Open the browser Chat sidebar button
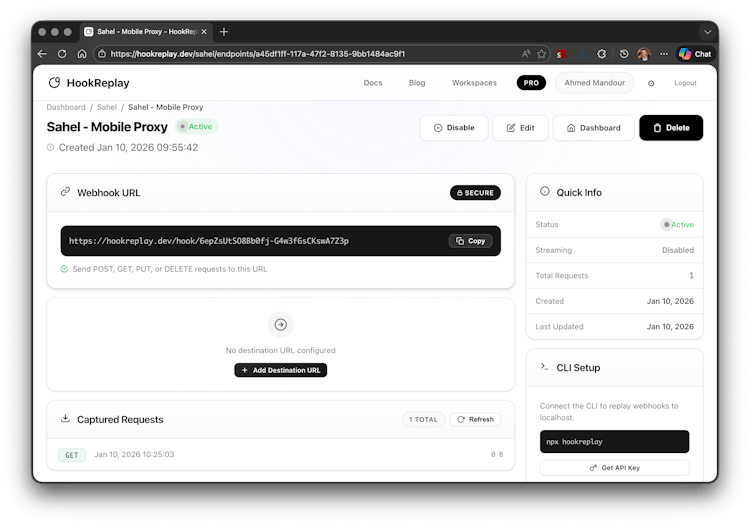The height and width of the screenshot is (525, 750). 696,54
